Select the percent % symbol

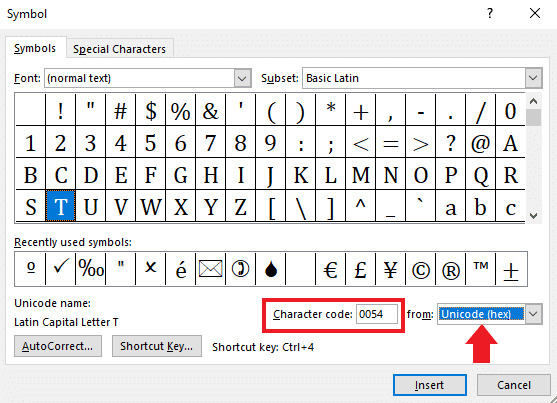pos(180,110)
